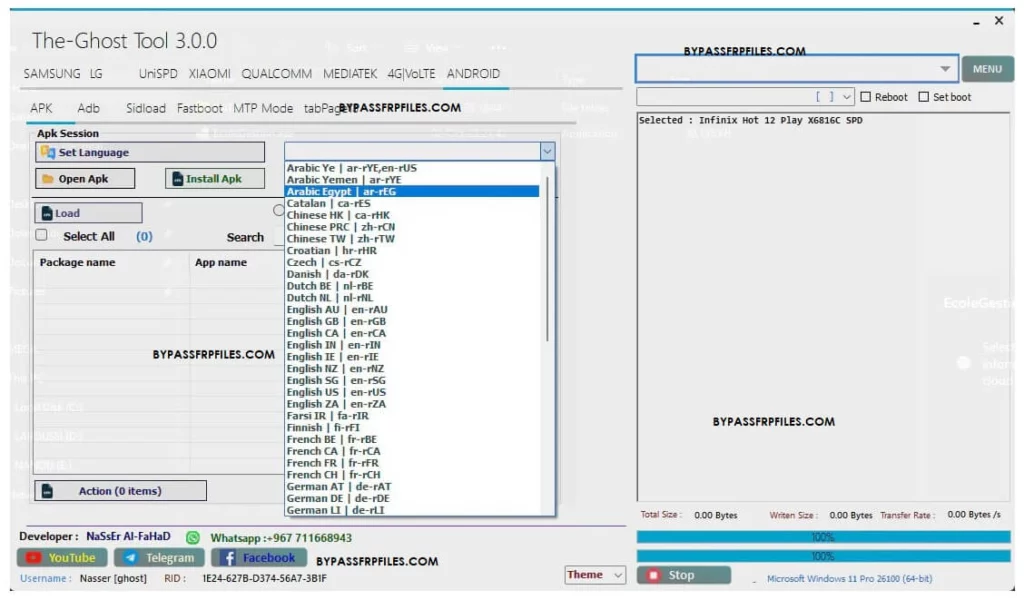Select the radio button near Load
Viewport: 1024px width, 600px height.
click(279, 210)
